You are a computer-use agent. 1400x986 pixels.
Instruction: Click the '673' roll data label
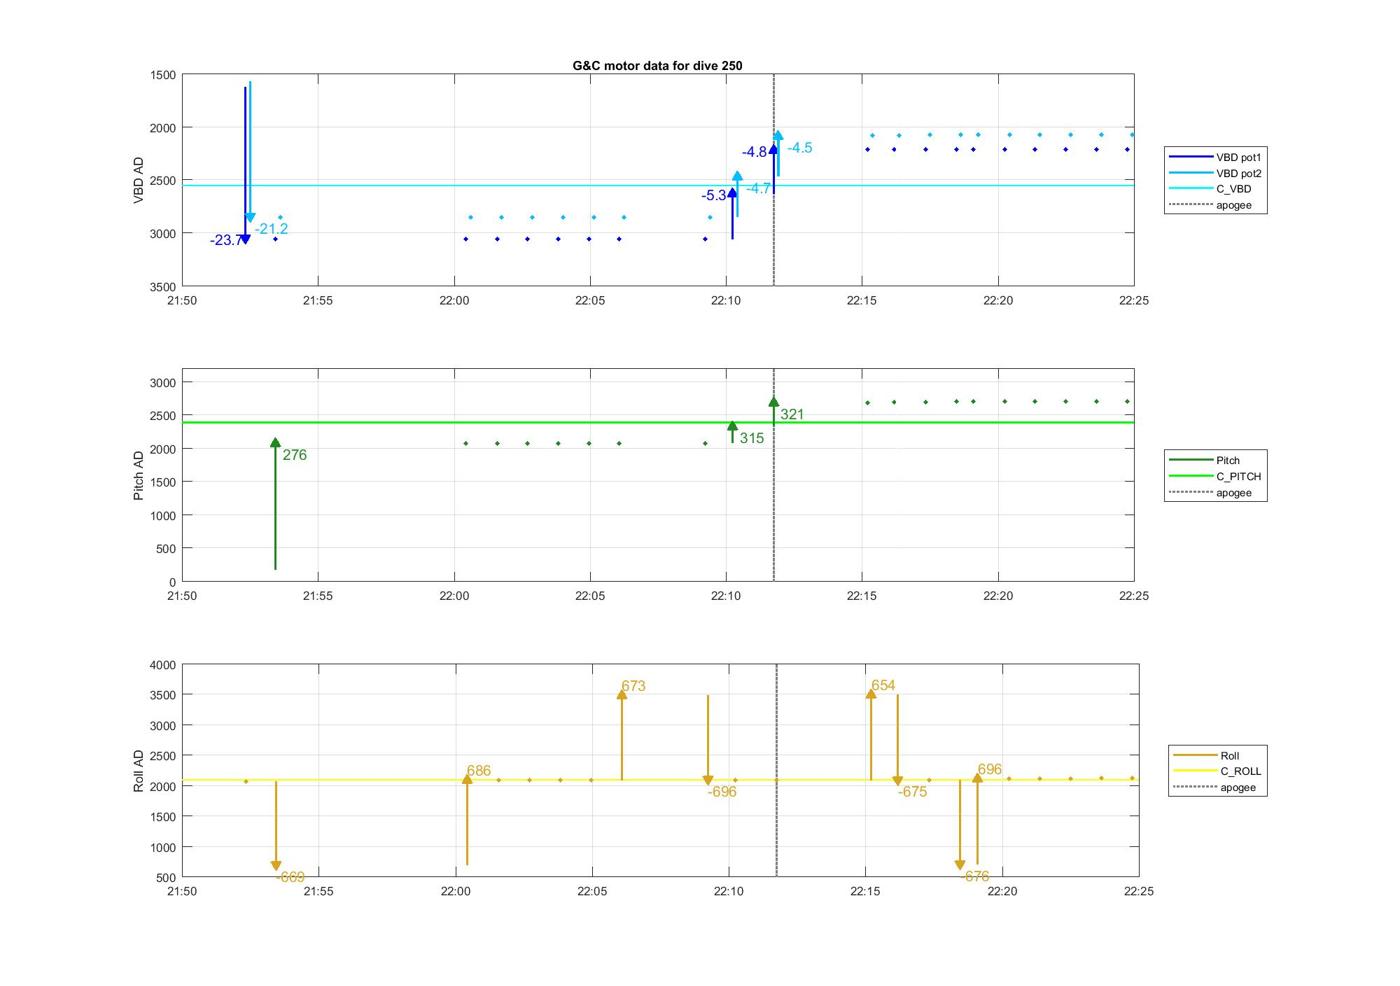pos(633,686)
